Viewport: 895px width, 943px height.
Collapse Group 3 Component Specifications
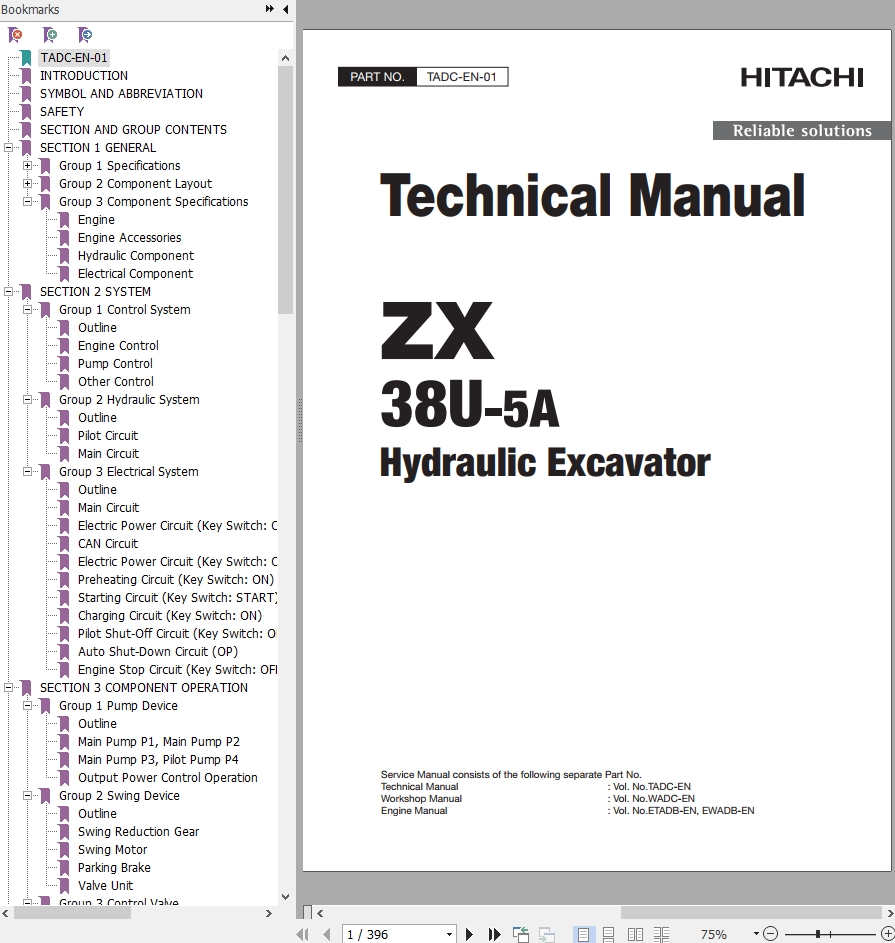pyautogui.click(x=27, y=201)
